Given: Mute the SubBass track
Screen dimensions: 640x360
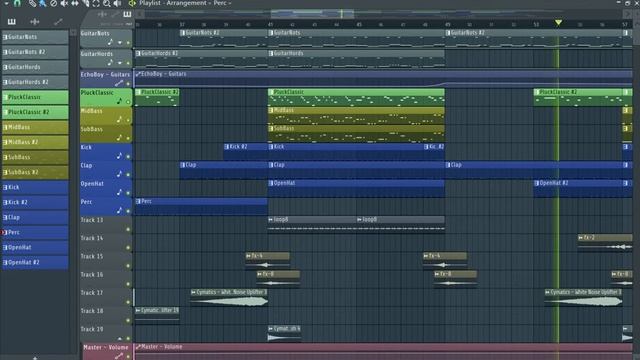Looking at the screenshot, I should 128,138.
